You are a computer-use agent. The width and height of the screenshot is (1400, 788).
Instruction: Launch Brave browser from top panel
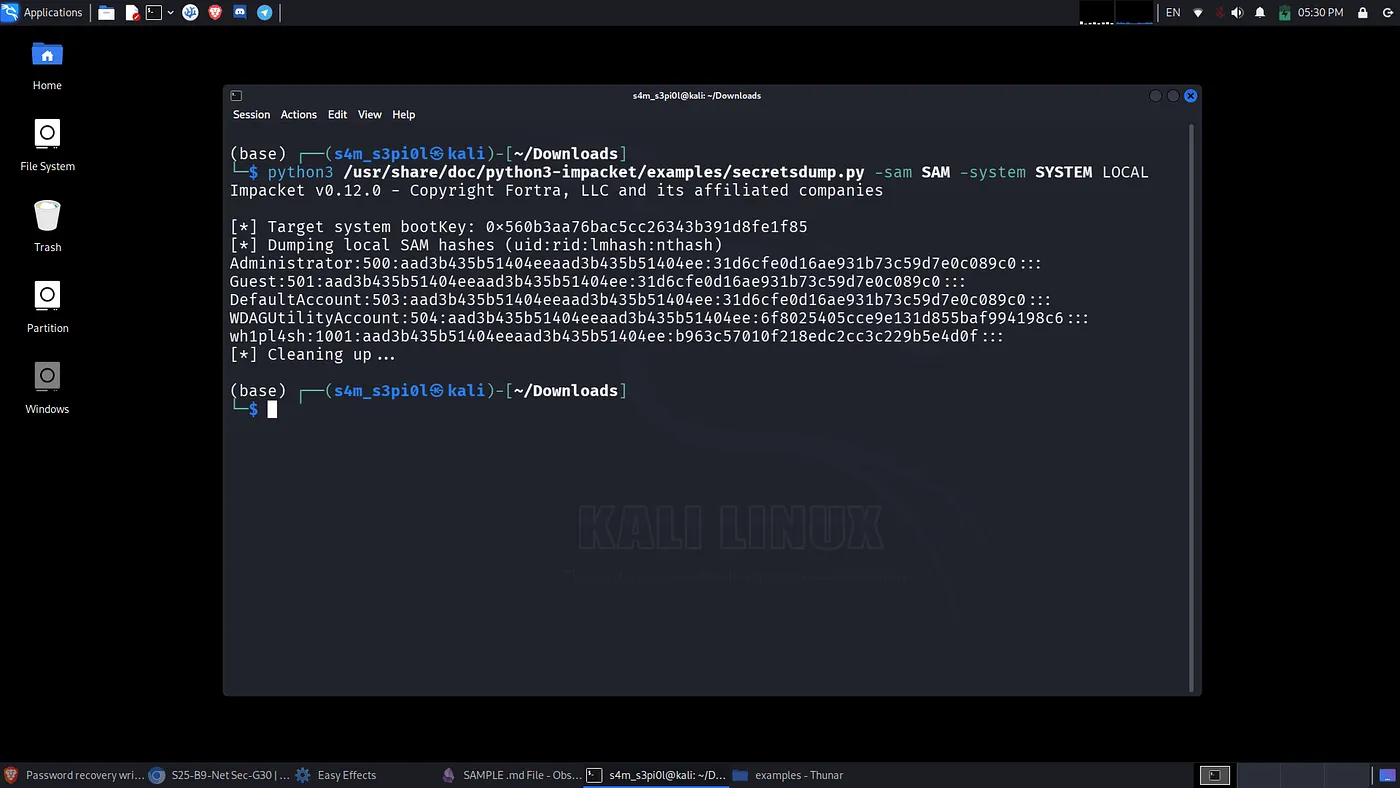pyautogui.click(x=215, y=13)
